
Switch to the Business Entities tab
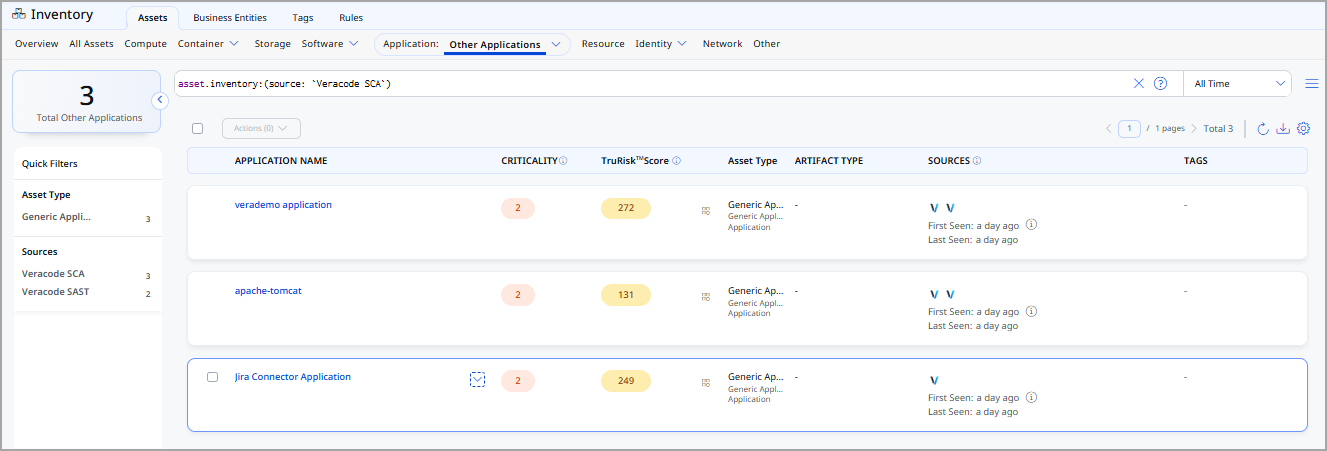click(230, 18)
